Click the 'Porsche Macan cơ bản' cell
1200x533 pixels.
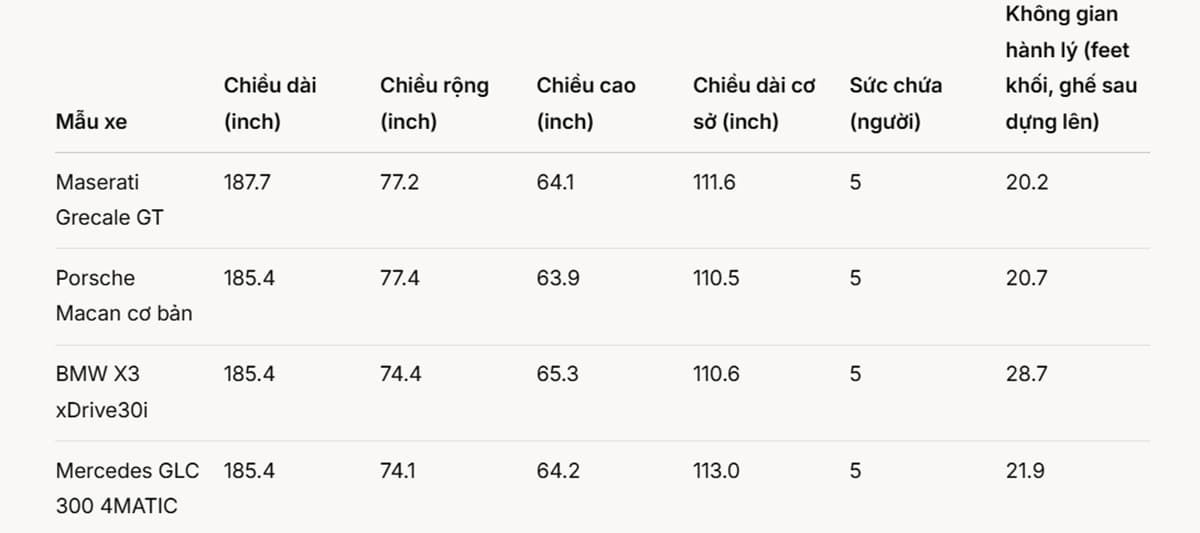(x=123, y=295)
